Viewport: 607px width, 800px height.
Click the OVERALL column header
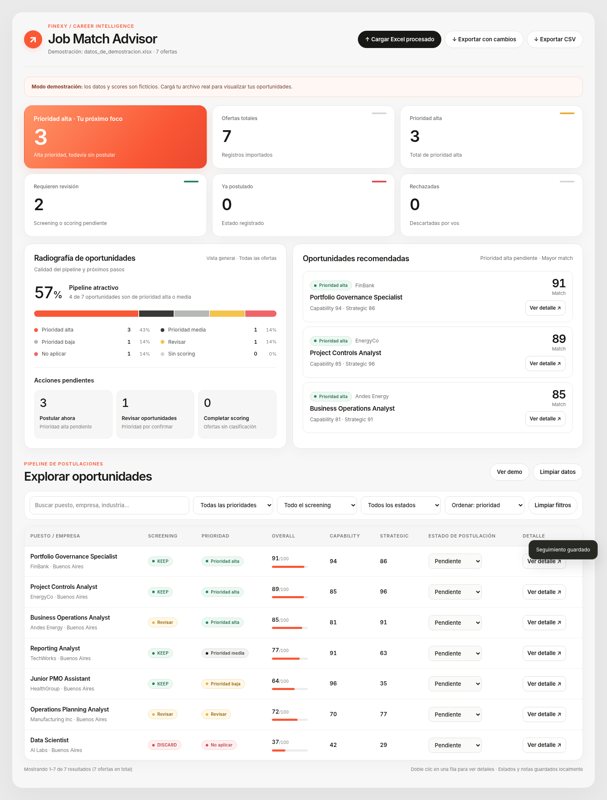click(283, 536)
